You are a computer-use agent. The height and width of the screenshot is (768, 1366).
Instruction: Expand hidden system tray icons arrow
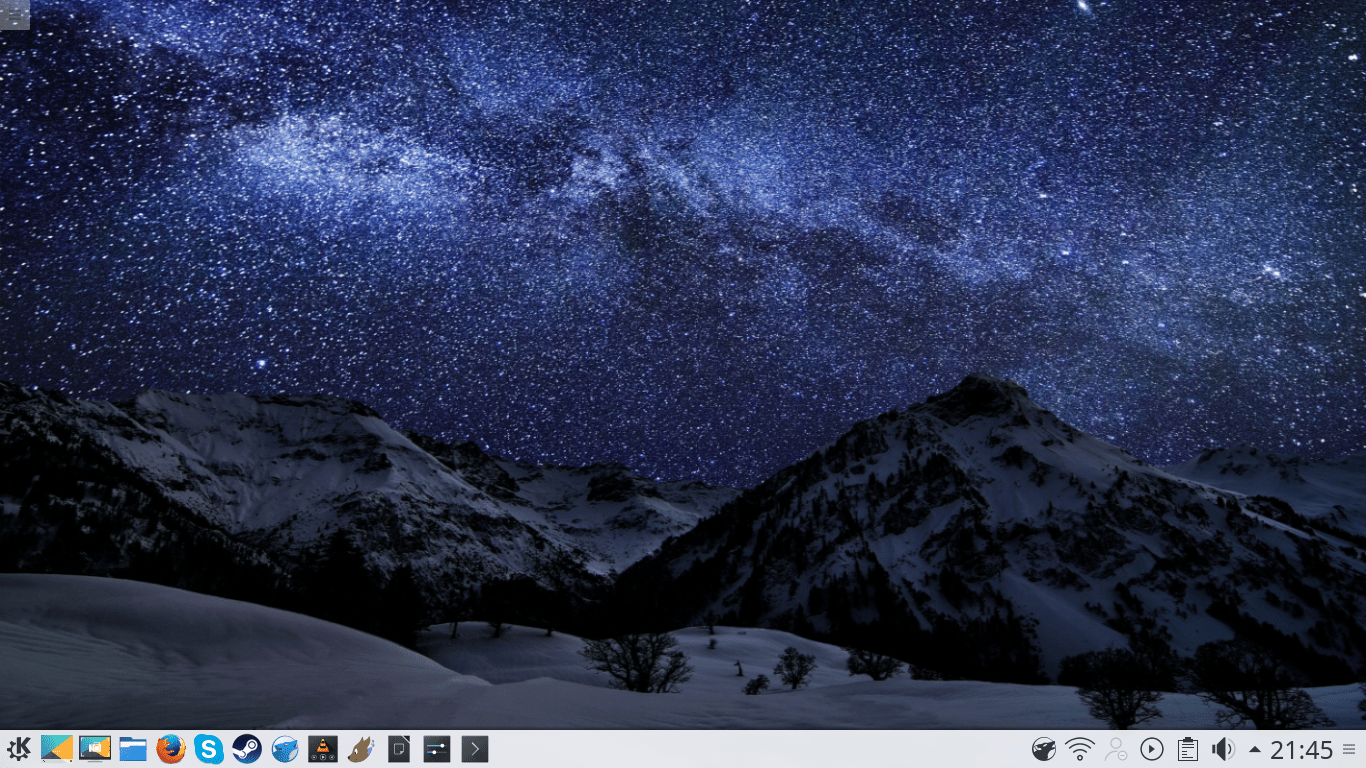point(1254,749)
